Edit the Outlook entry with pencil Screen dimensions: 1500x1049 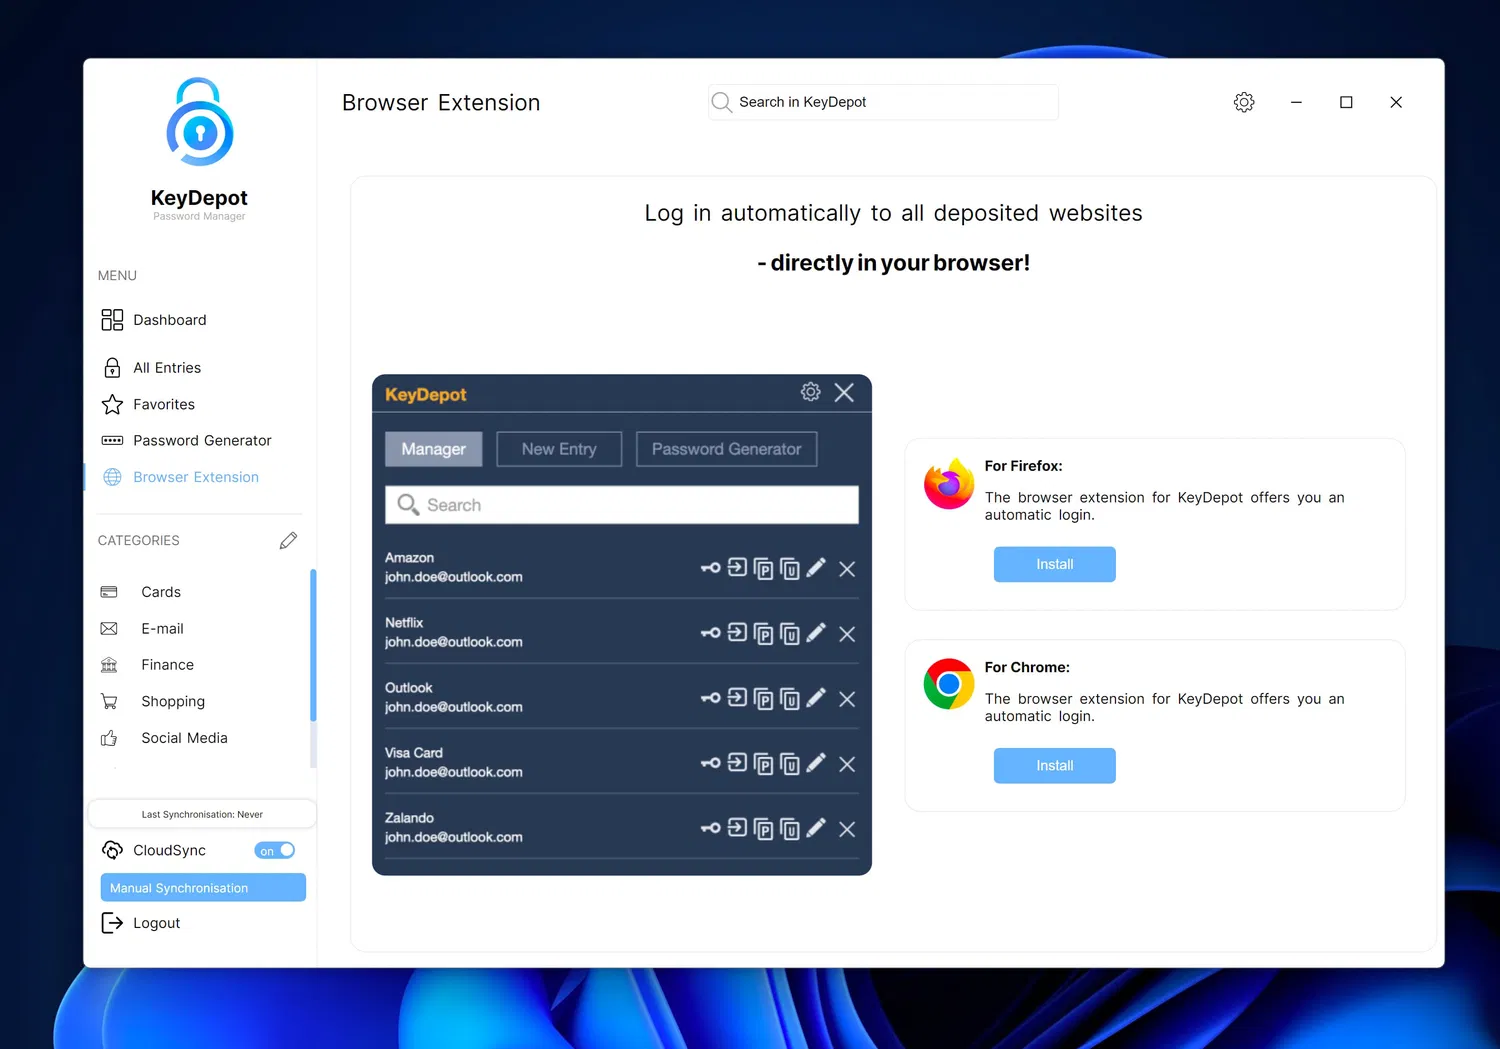pos(816,698)
